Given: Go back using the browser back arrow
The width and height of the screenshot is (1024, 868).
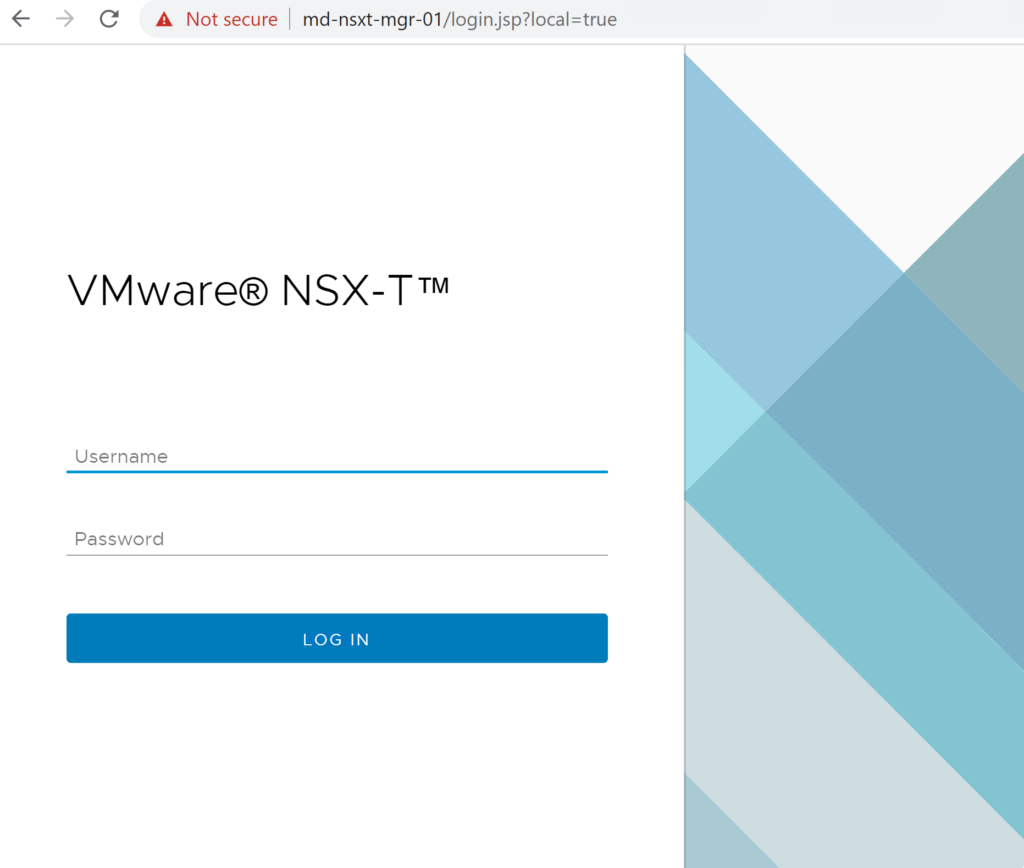Looking at the screenshot, I should tap(21, 19).
